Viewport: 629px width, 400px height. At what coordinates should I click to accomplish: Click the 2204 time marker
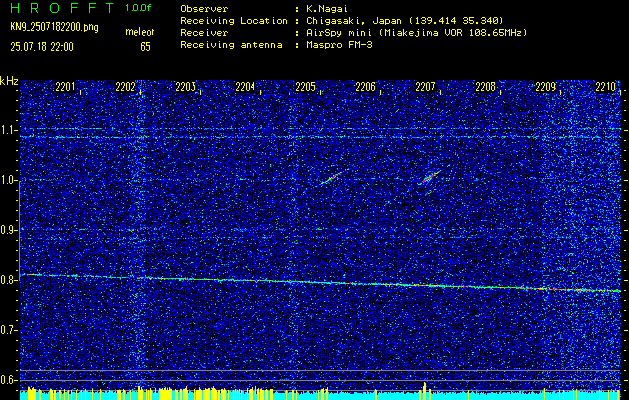click(x=245, y=87)
